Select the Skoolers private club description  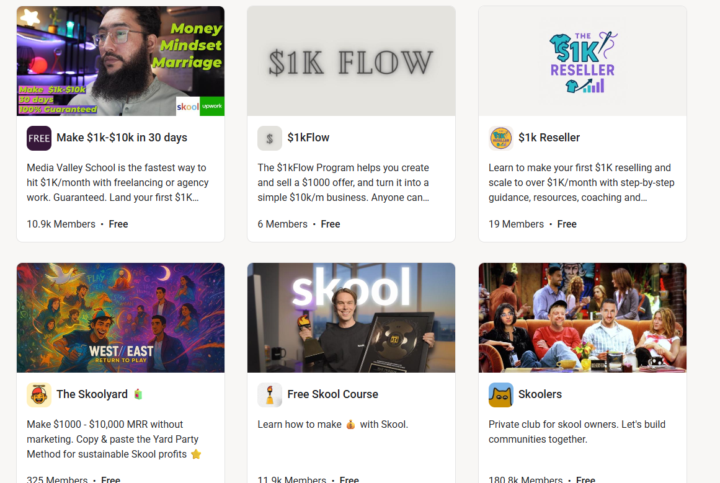577,432
